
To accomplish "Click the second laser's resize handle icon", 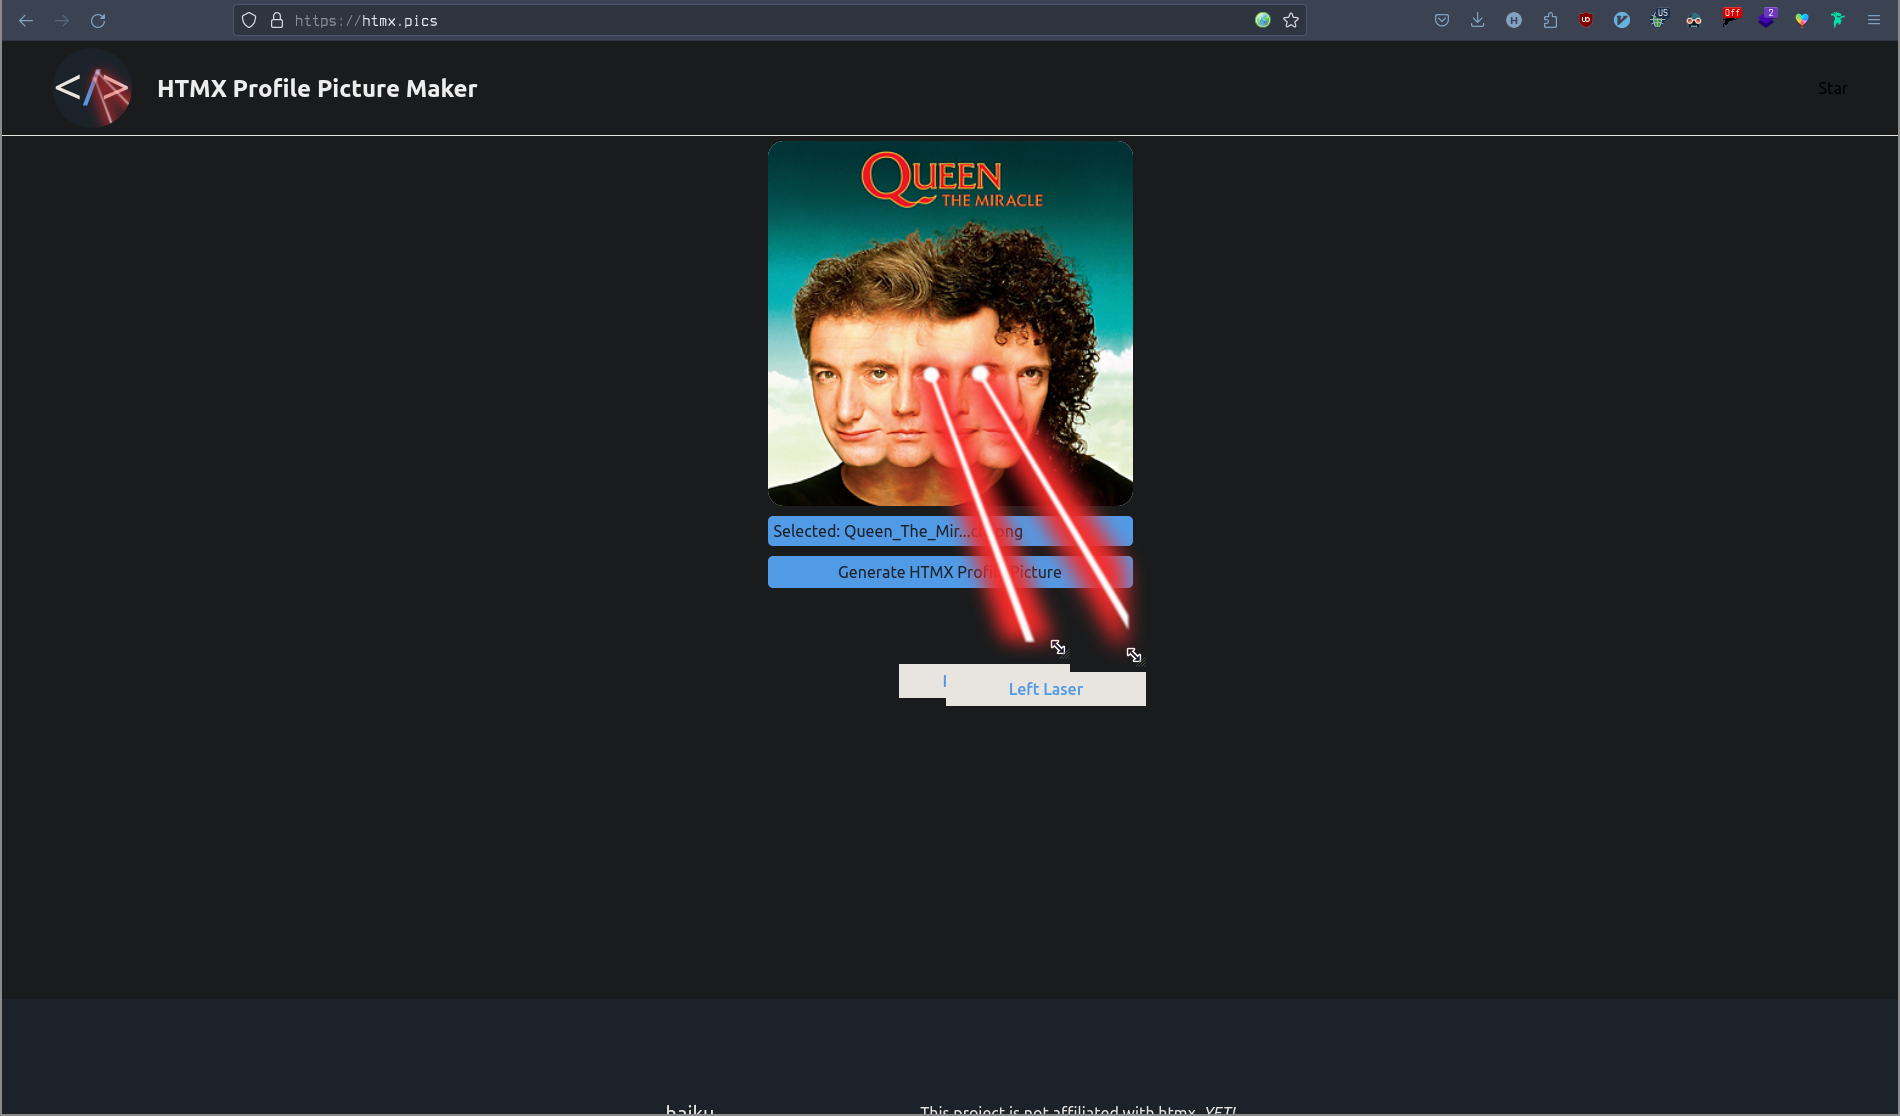I will coord(1134,655).
